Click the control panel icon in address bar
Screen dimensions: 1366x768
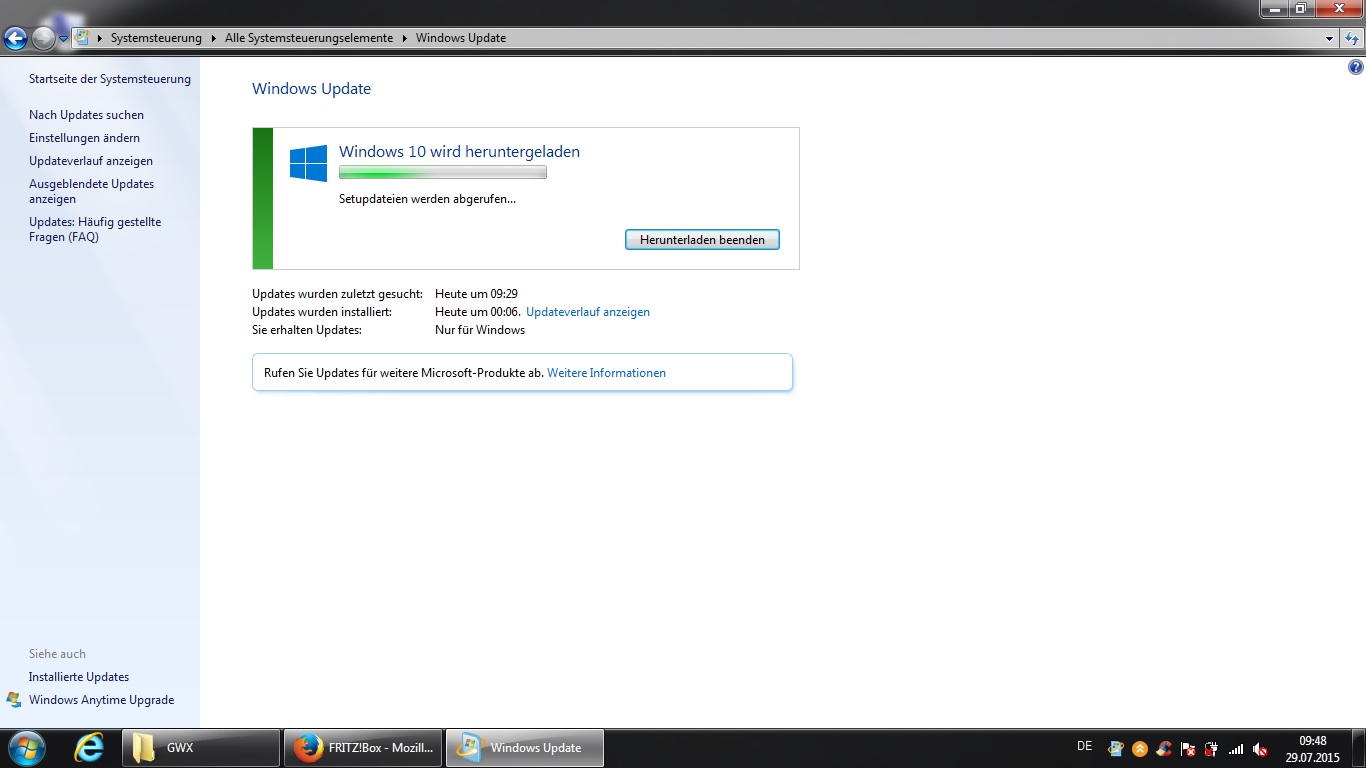coord(83,38)
